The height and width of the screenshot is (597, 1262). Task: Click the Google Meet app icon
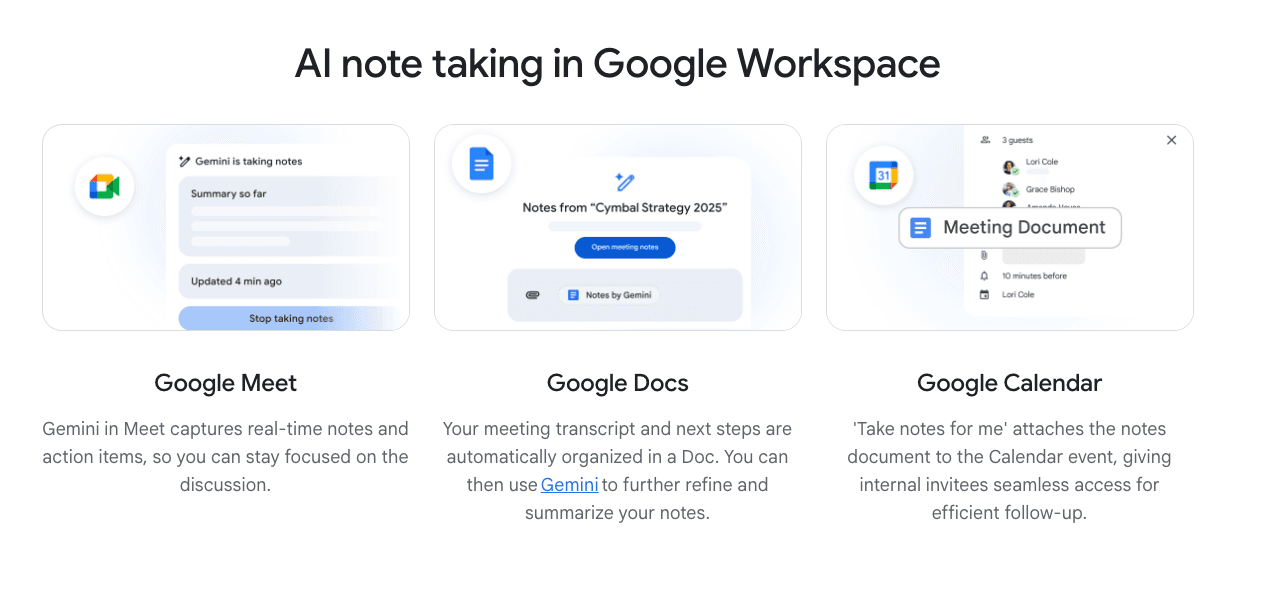point(104,186)
